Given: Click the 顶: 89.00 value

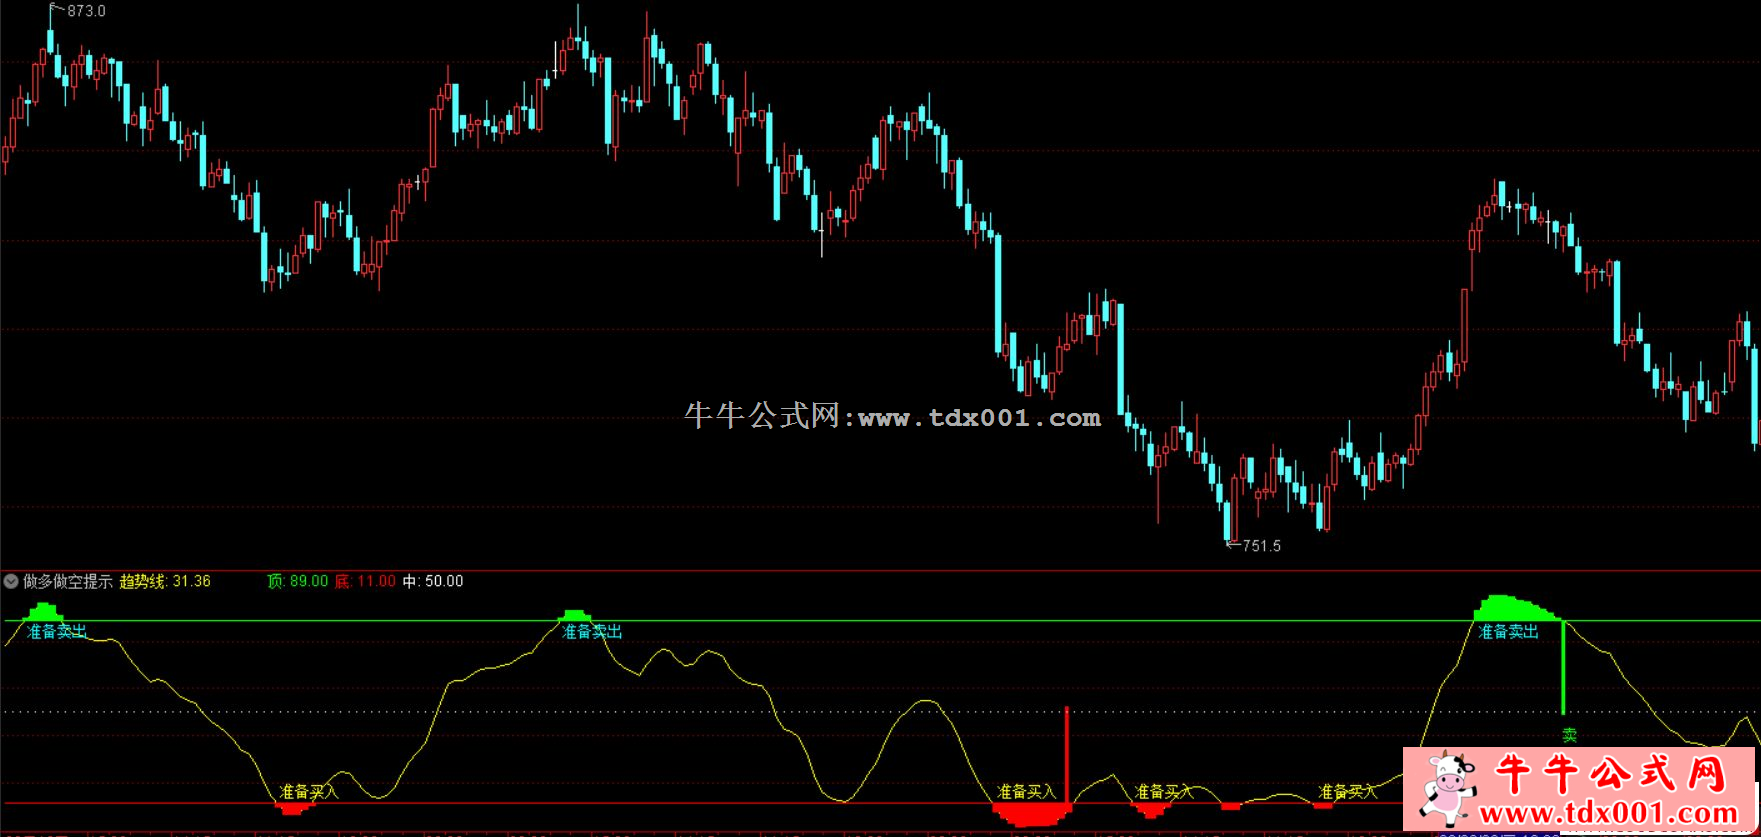Looking at the screenshot, I should (x=298, y=581).
